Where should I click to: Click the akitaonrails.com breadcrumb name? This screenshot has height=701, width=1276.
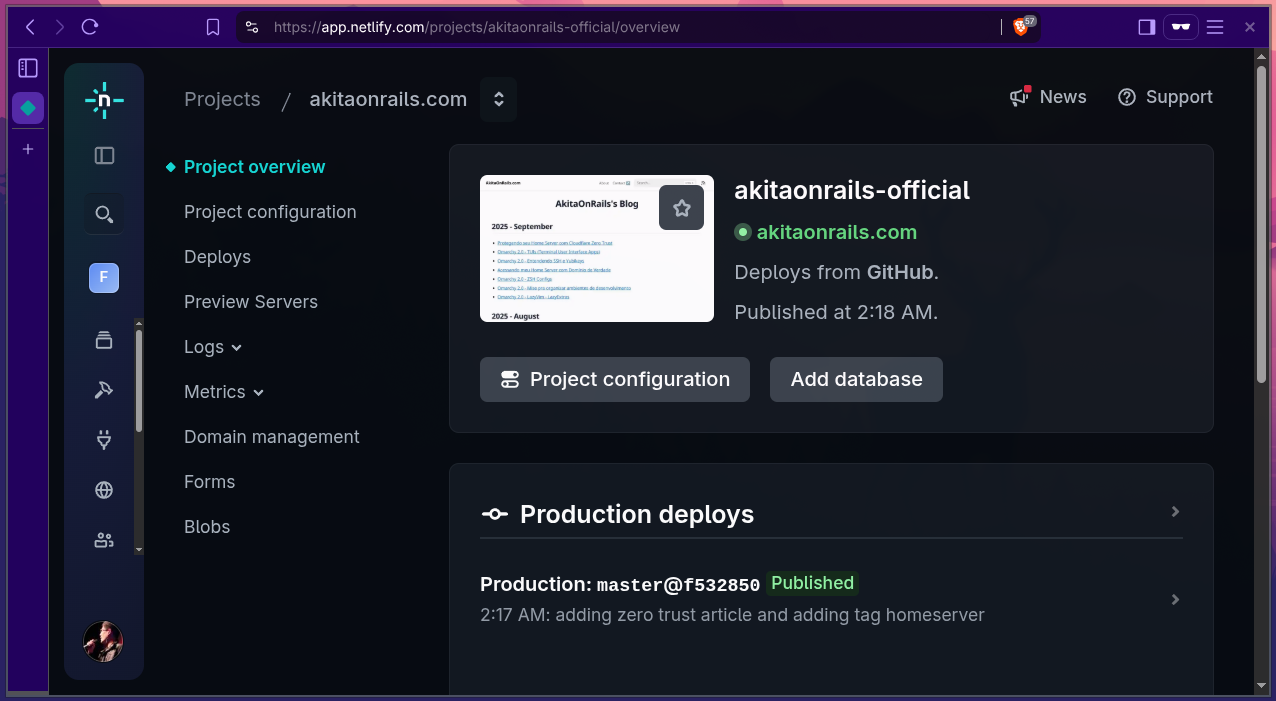coord(388,99)
